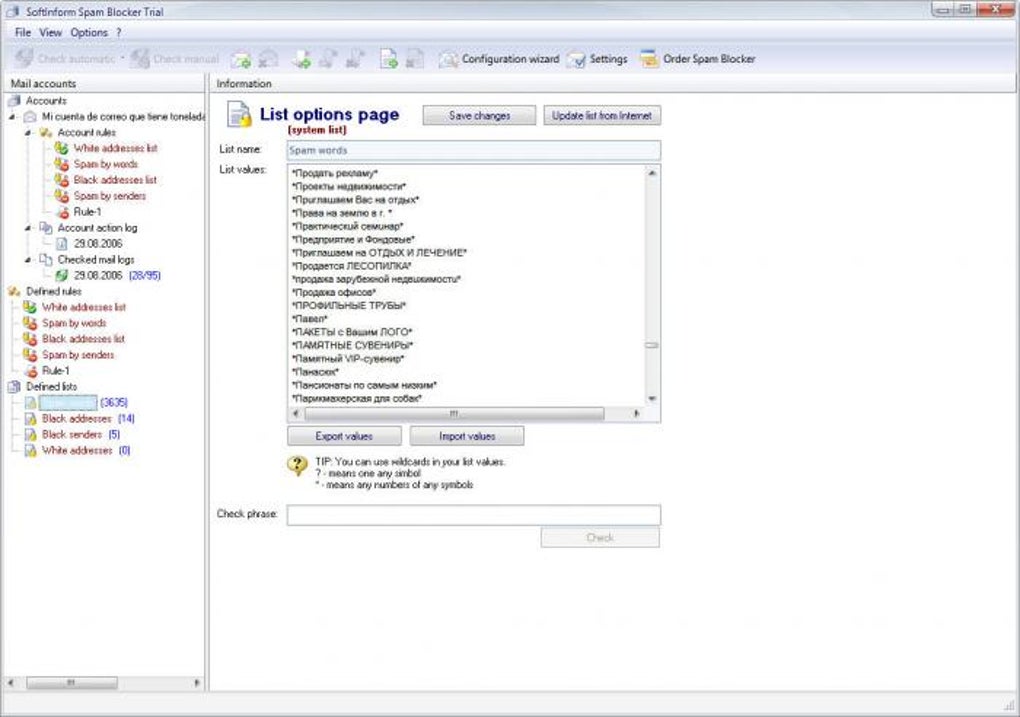The width and height of the screenshot is (1020, 717).
Task: Click the icon of Rule-1 under Defined rules
Action: [x=31, y=371]
